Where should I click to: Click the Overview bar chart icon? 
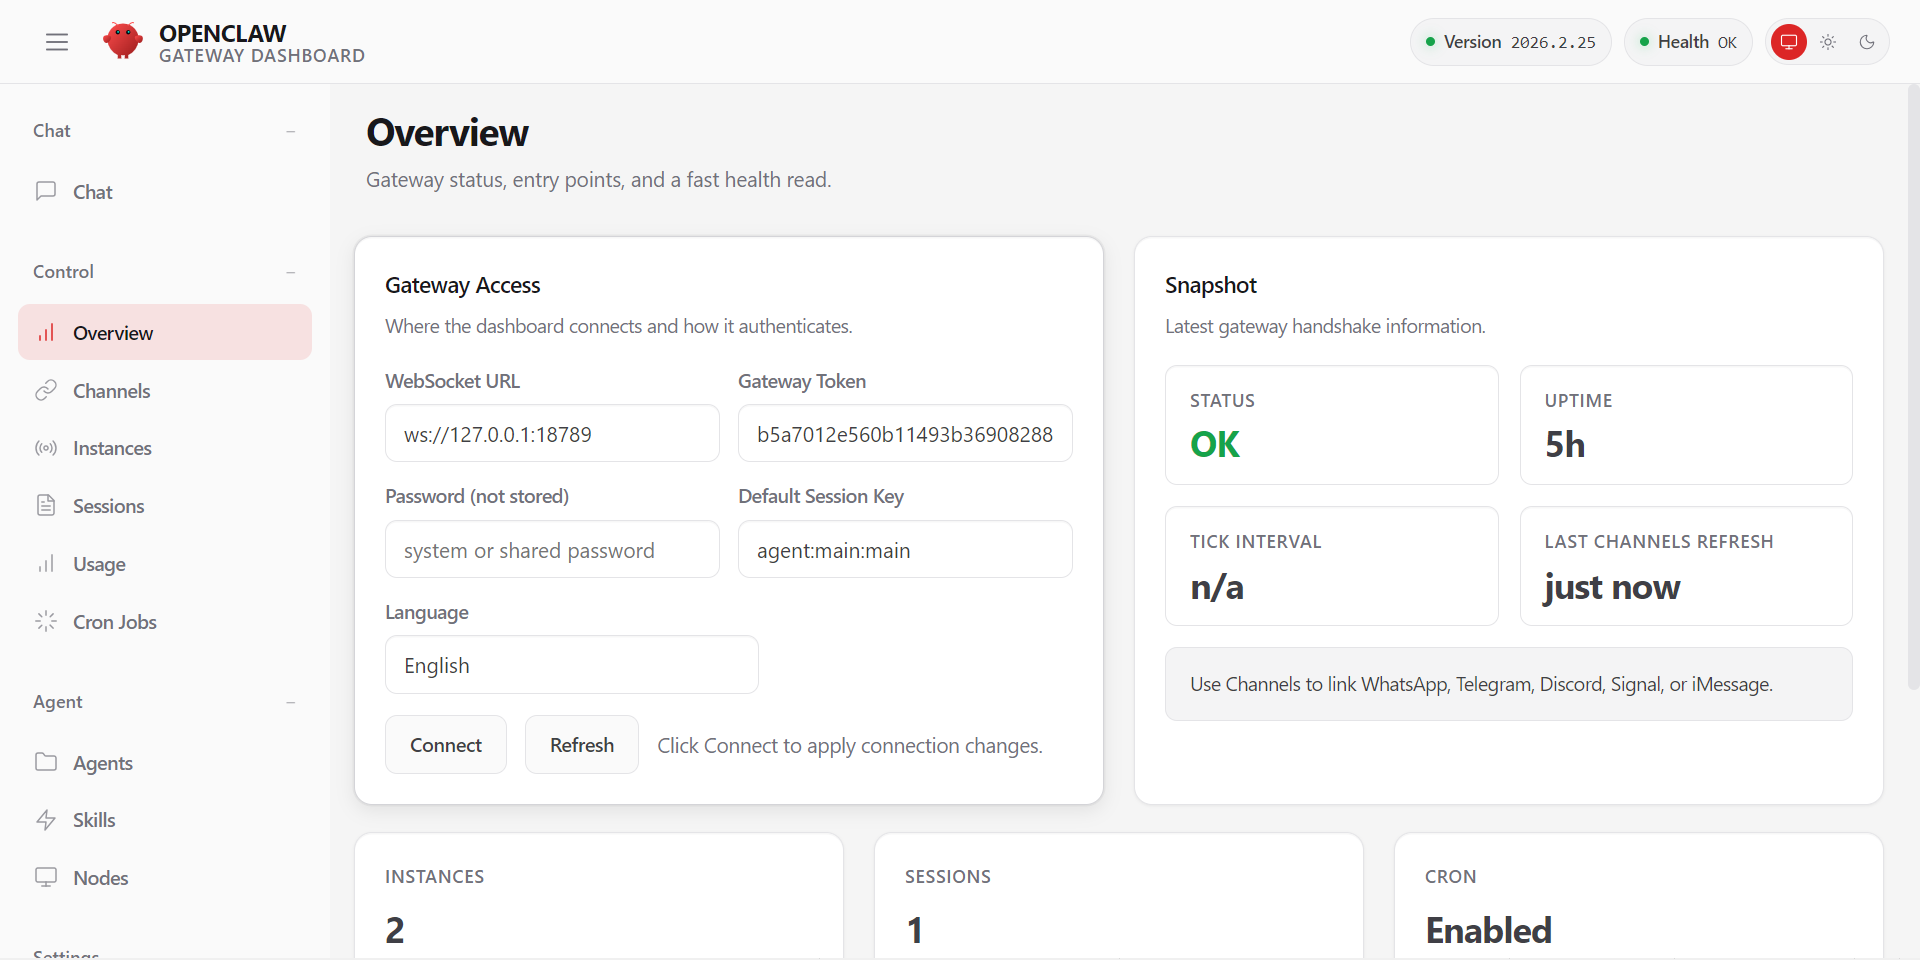coord(46,333)
